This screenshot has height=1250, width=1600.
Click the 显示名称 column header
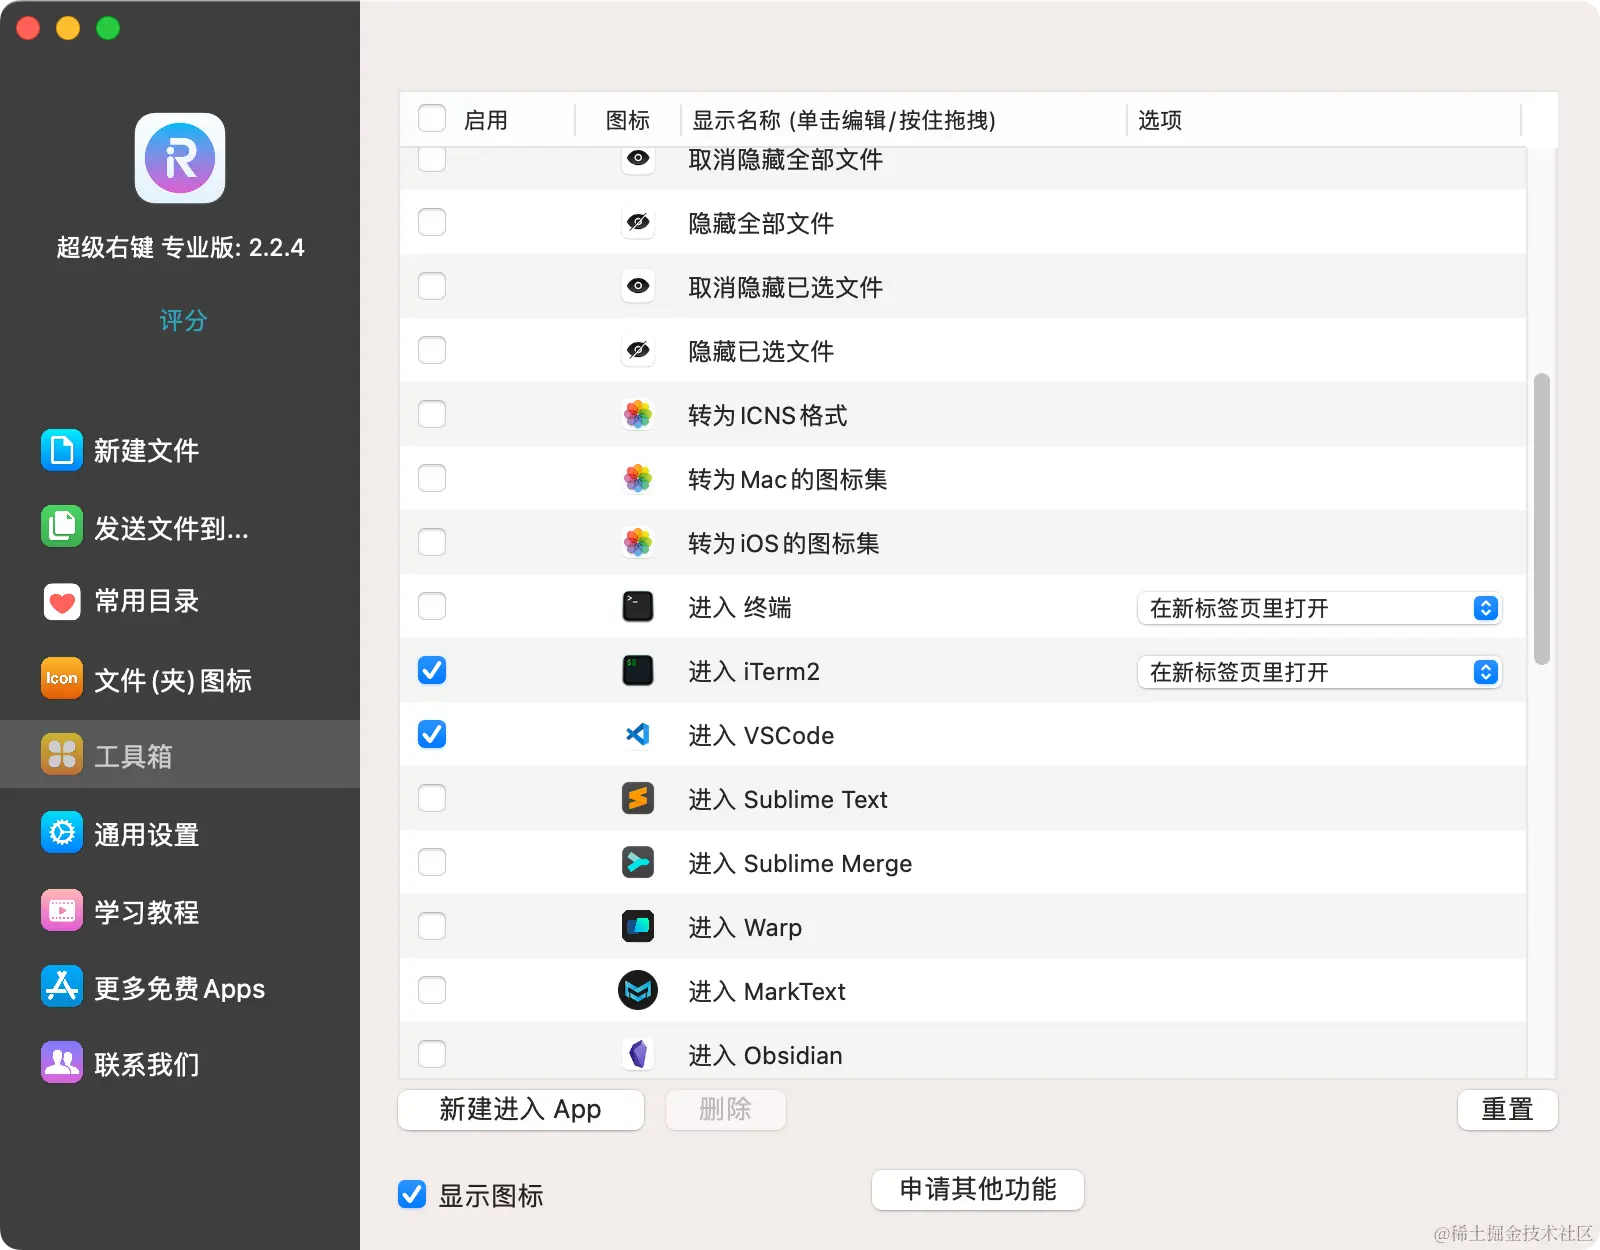pyautogui.click(x=844, y=120)
